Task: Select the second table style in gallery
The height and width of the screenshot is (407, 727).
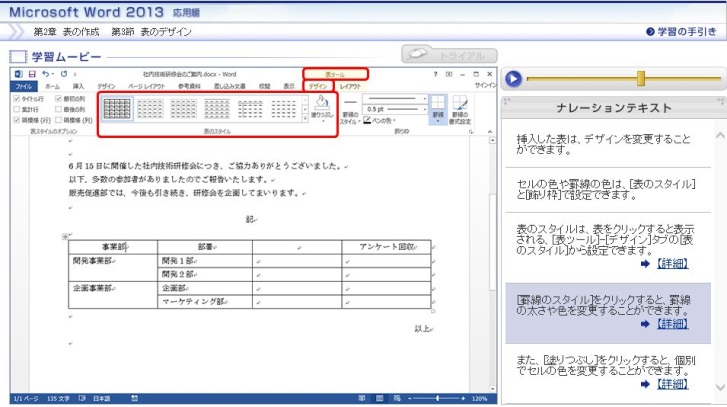Action: tap(150, 109)
